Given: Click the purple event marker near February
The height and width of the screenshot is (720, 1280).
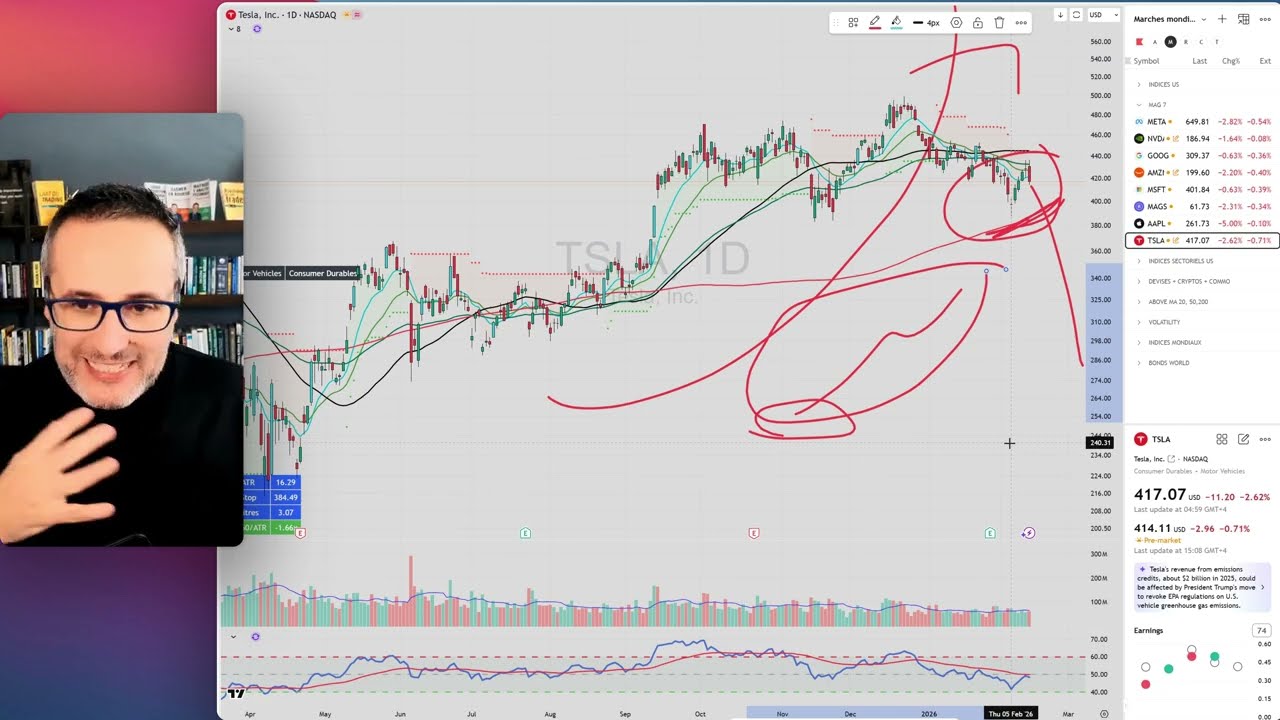Looking at the screenshot, I should point(1028,533).
